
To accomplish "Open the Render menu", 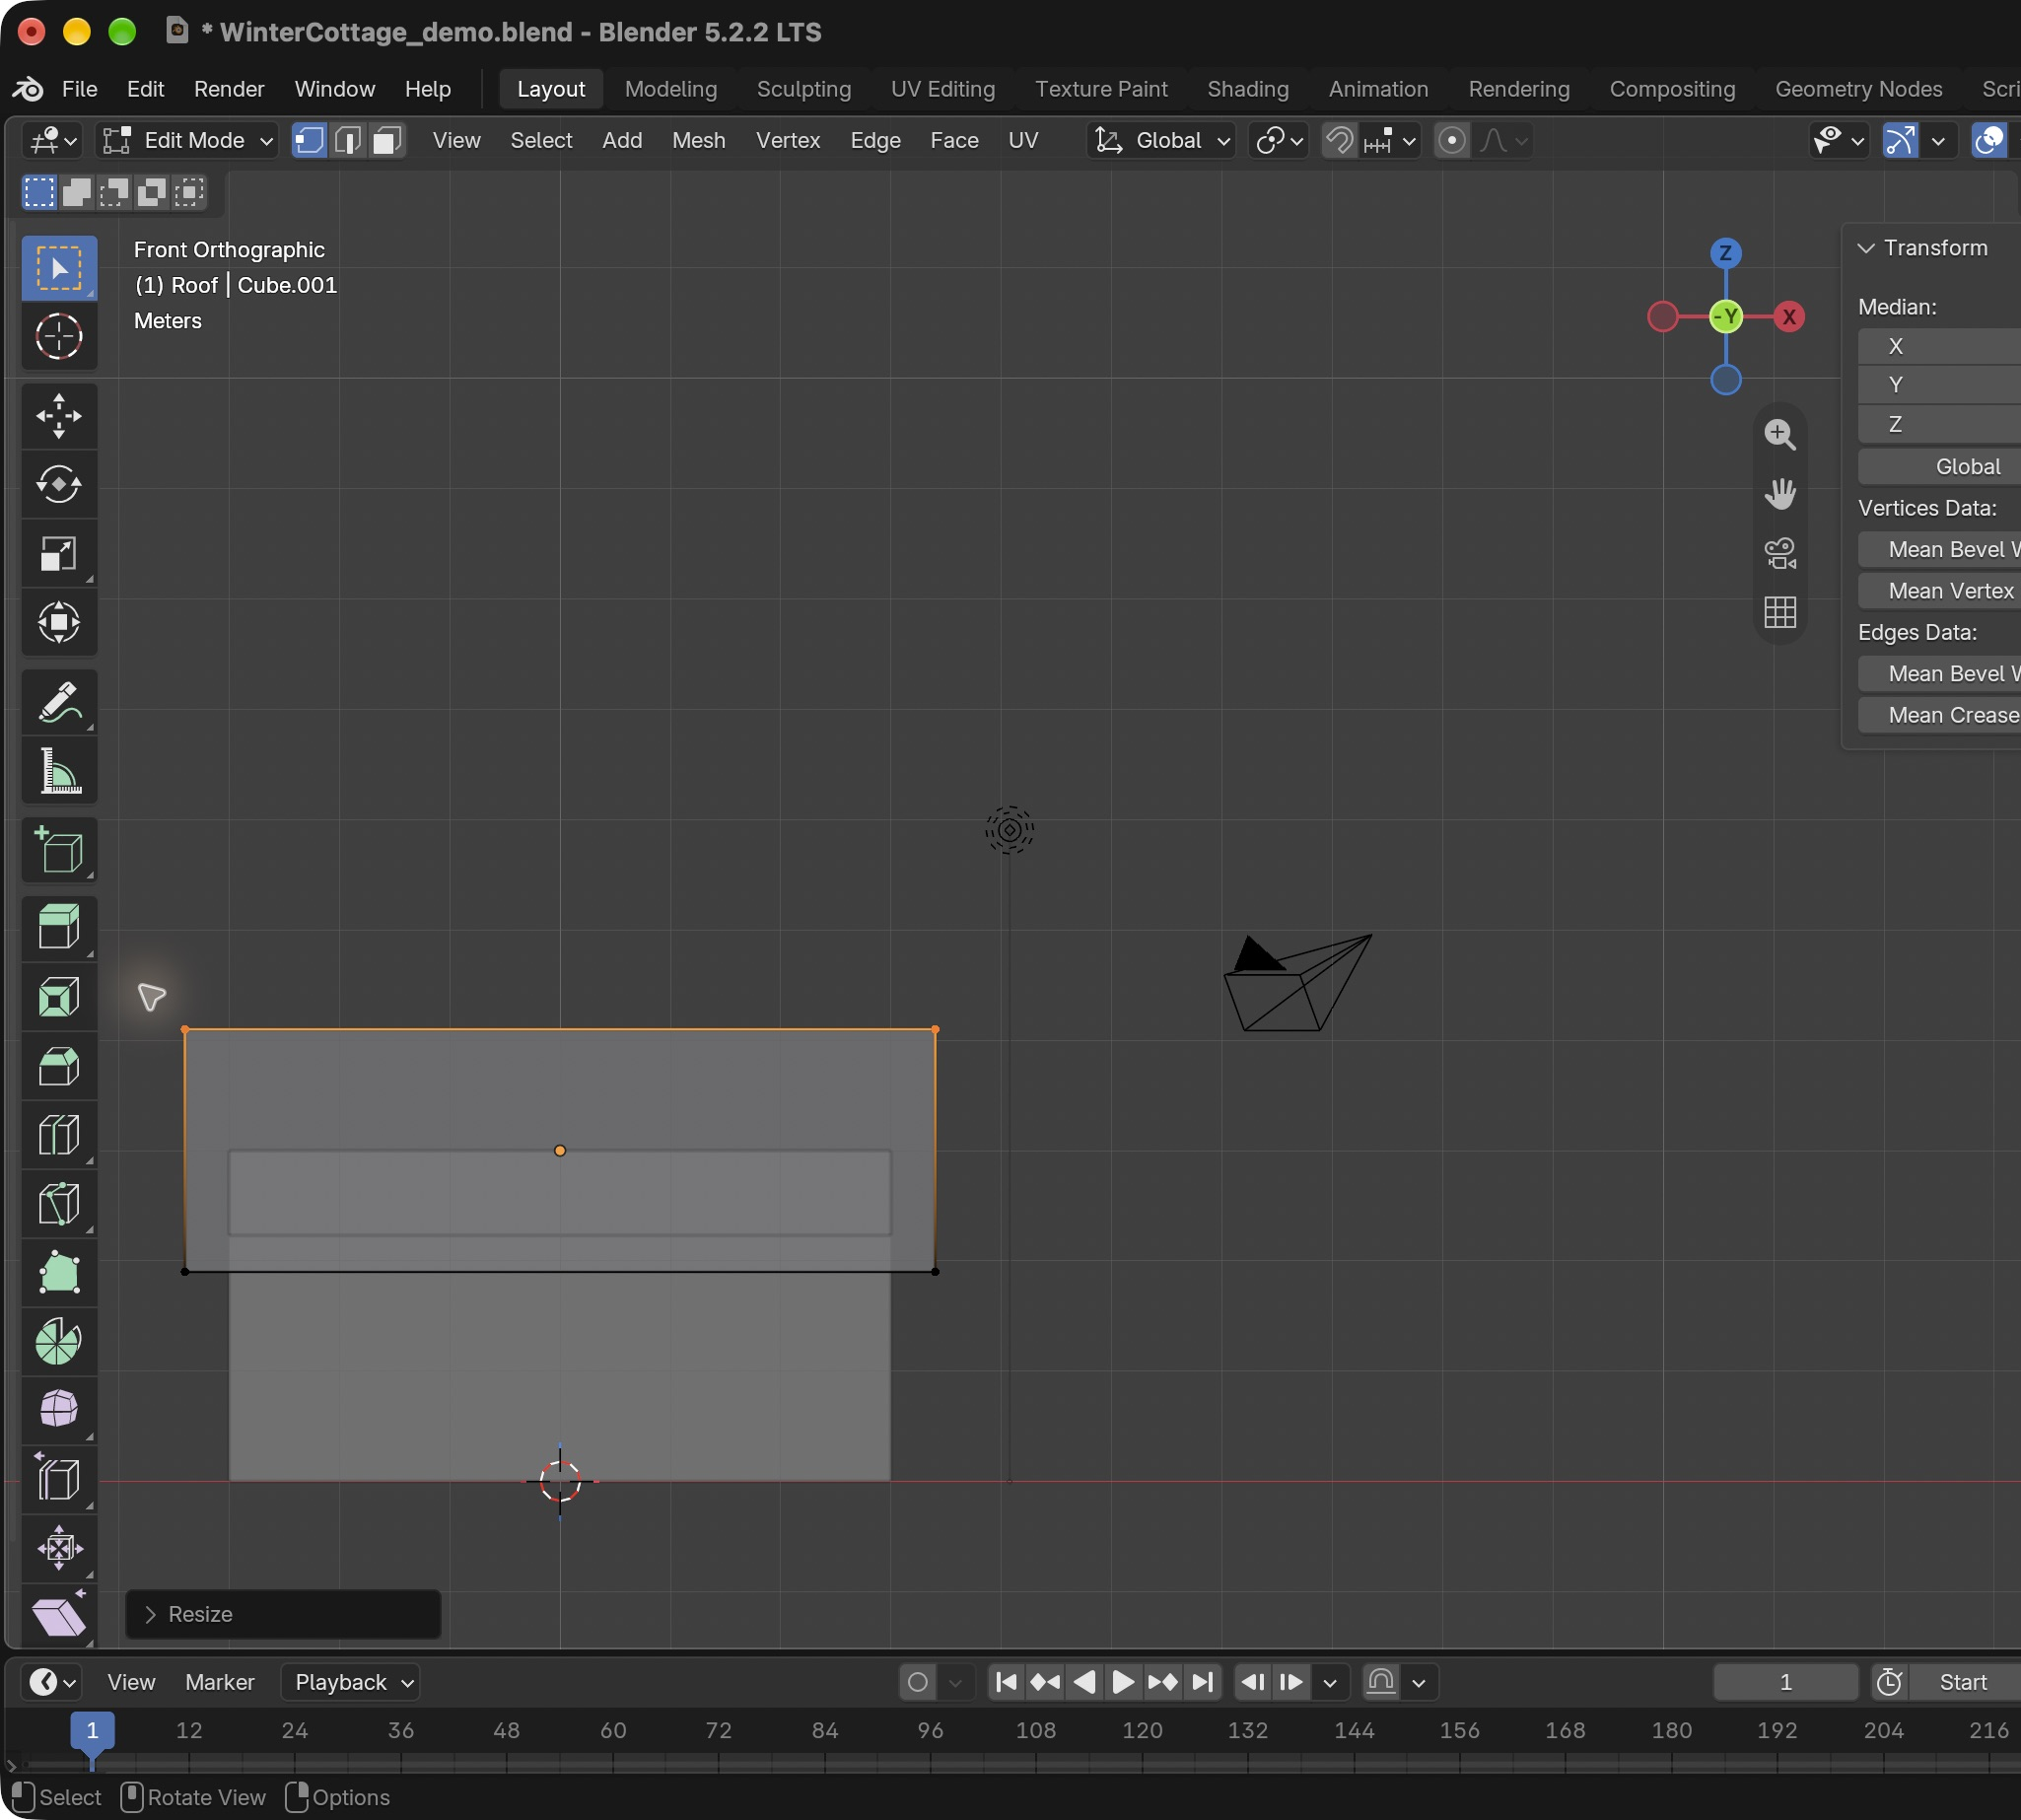I will (229, 89).
